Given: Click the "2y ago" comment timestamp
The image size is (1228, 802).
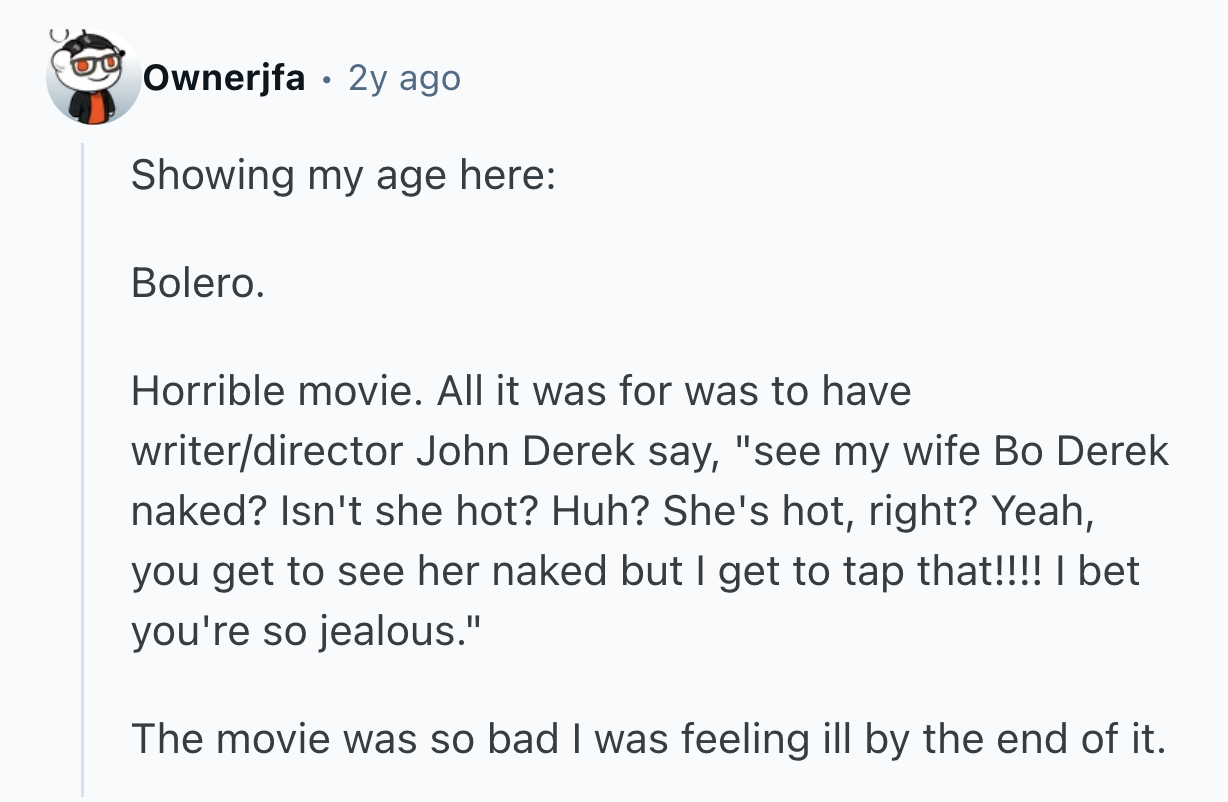Looking at the screenshot, I should tap(404, 78).
